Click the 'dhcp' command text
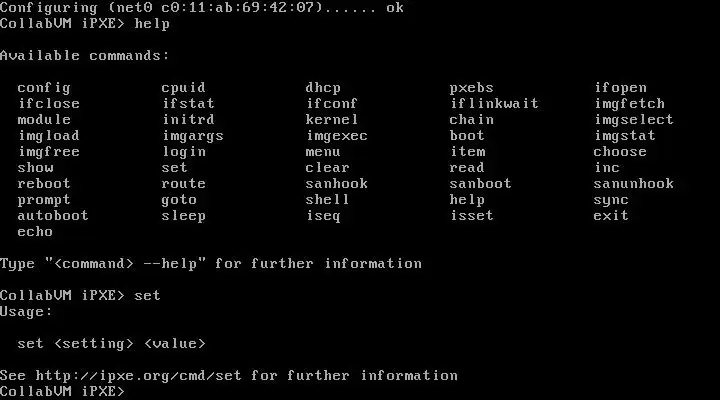This screenshot has height=400, width=720. pos(323,88)
